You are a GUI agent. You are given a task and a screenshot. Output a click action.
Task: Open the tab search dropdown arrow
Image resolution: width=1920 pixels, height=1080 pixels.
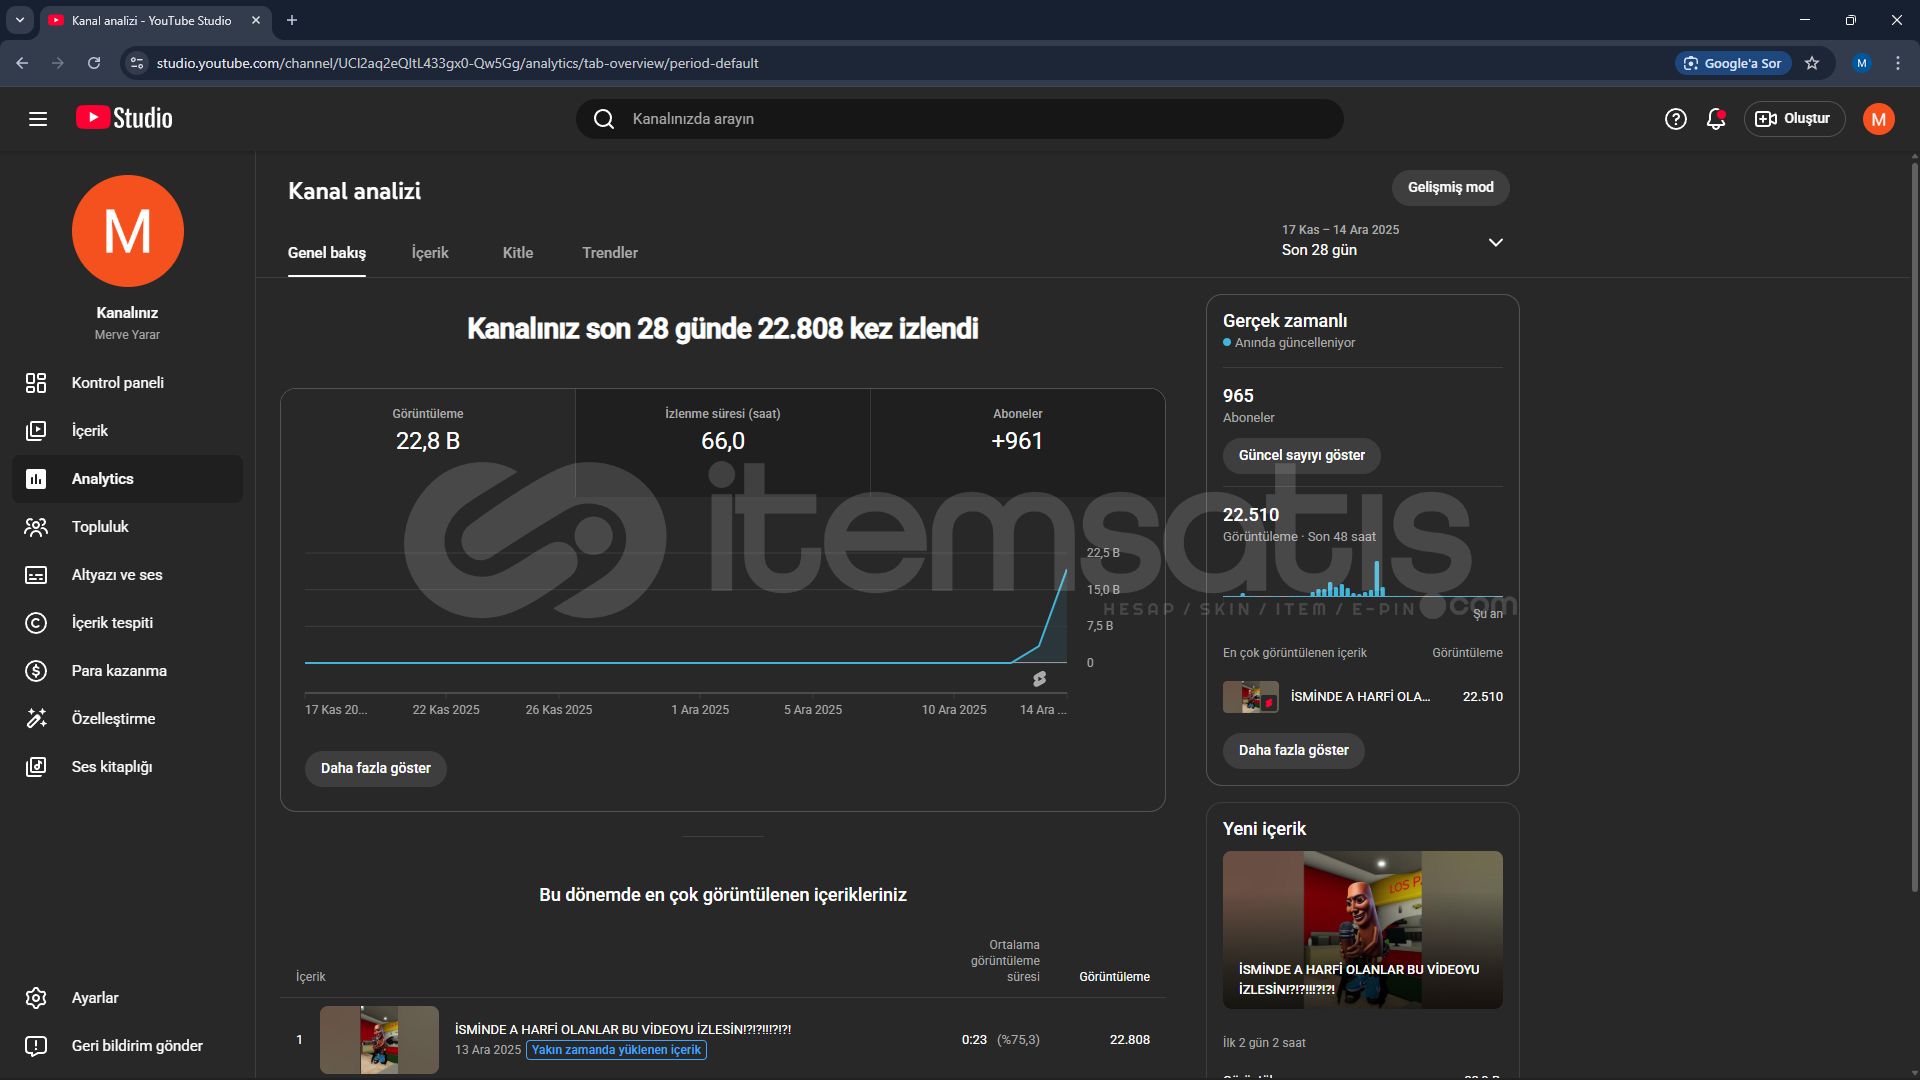20,20
